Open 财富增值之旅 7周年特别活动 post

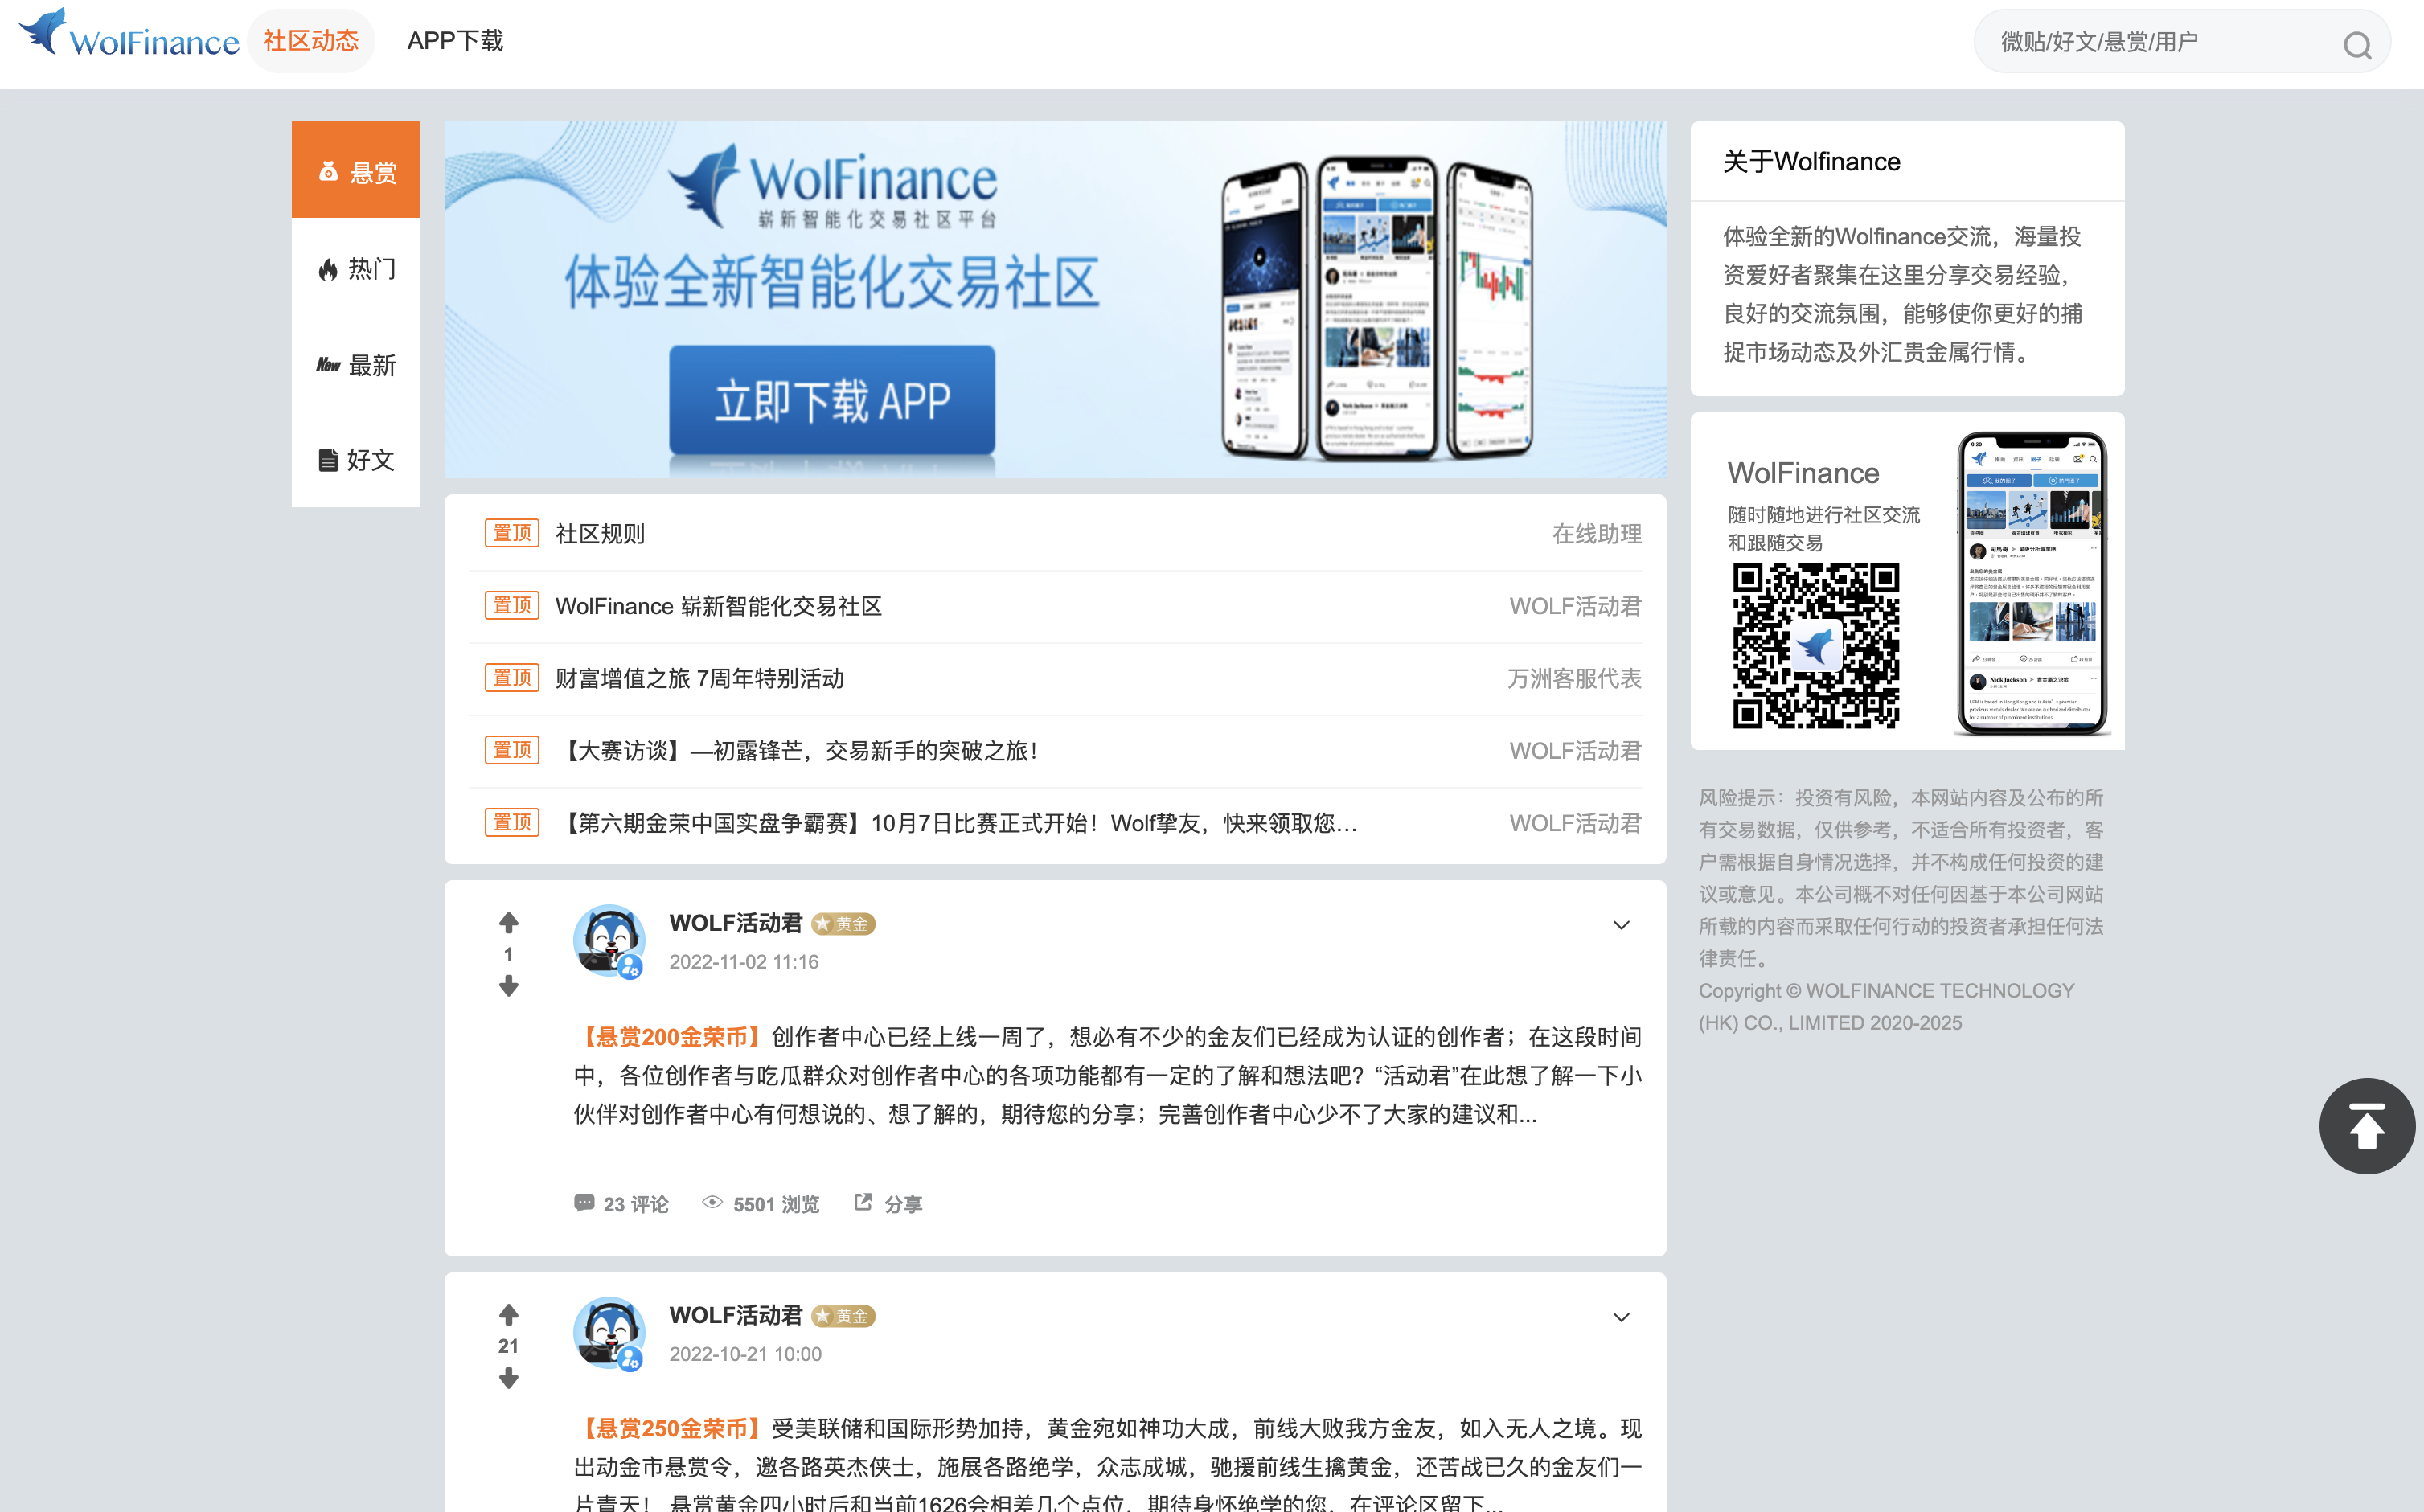tap(699, 678)
